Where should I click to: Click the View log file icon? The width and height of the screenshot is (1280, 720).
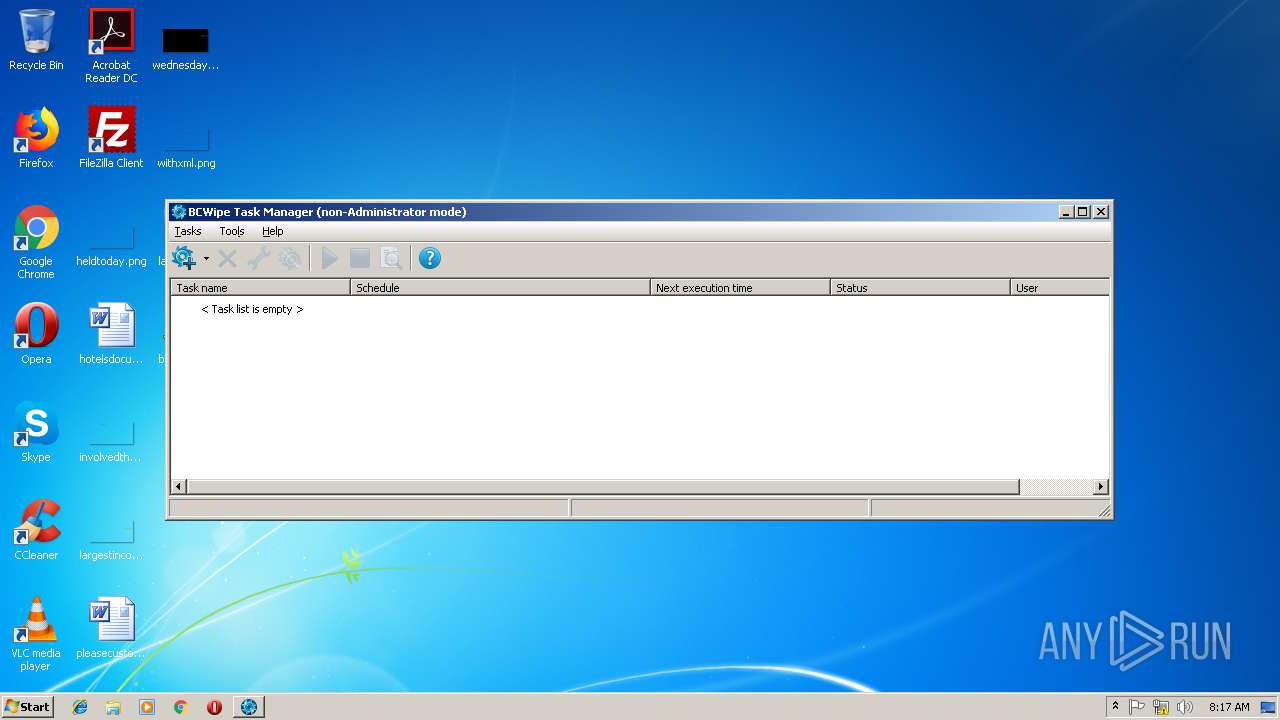click(391, 258)
